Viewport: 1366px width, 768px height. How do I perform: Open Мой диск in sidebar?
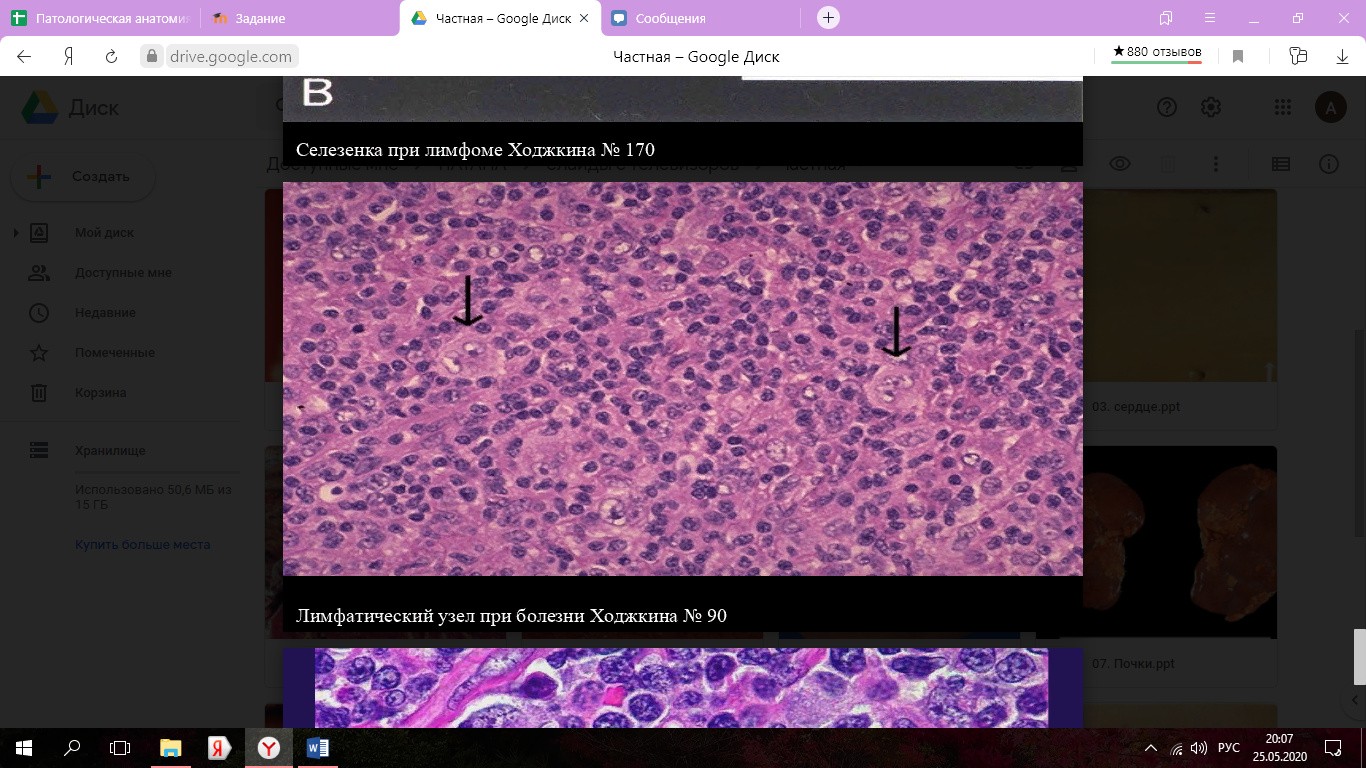(x=104, y=233)
